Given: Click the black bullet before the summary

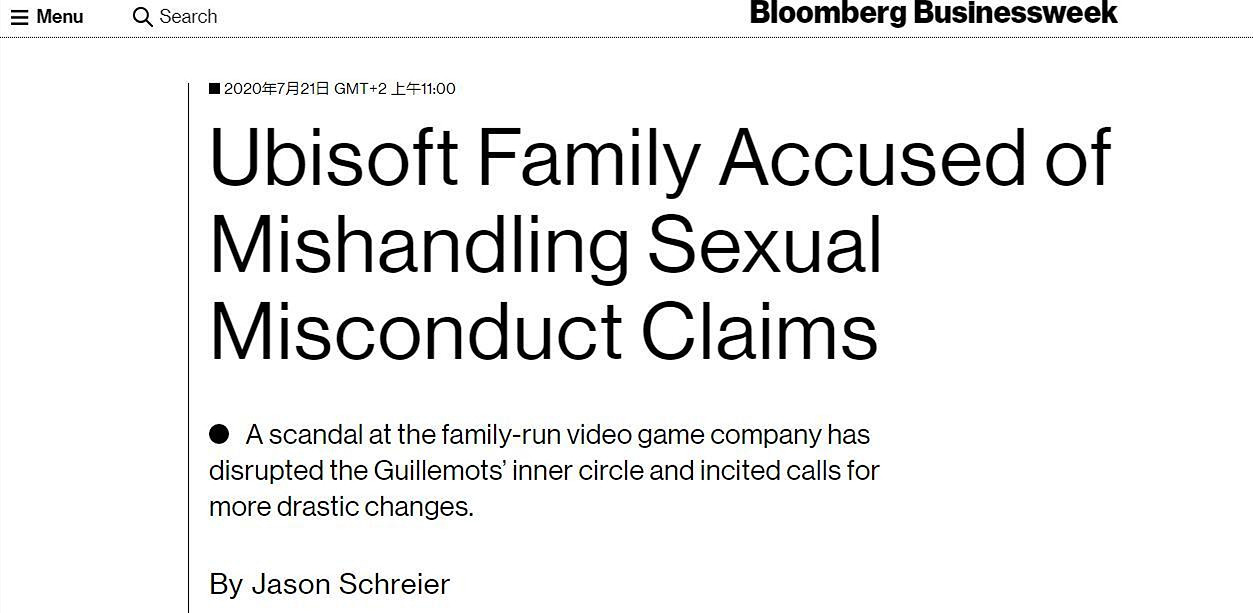Looking at the screenshot, I should (x=219, y=434).
